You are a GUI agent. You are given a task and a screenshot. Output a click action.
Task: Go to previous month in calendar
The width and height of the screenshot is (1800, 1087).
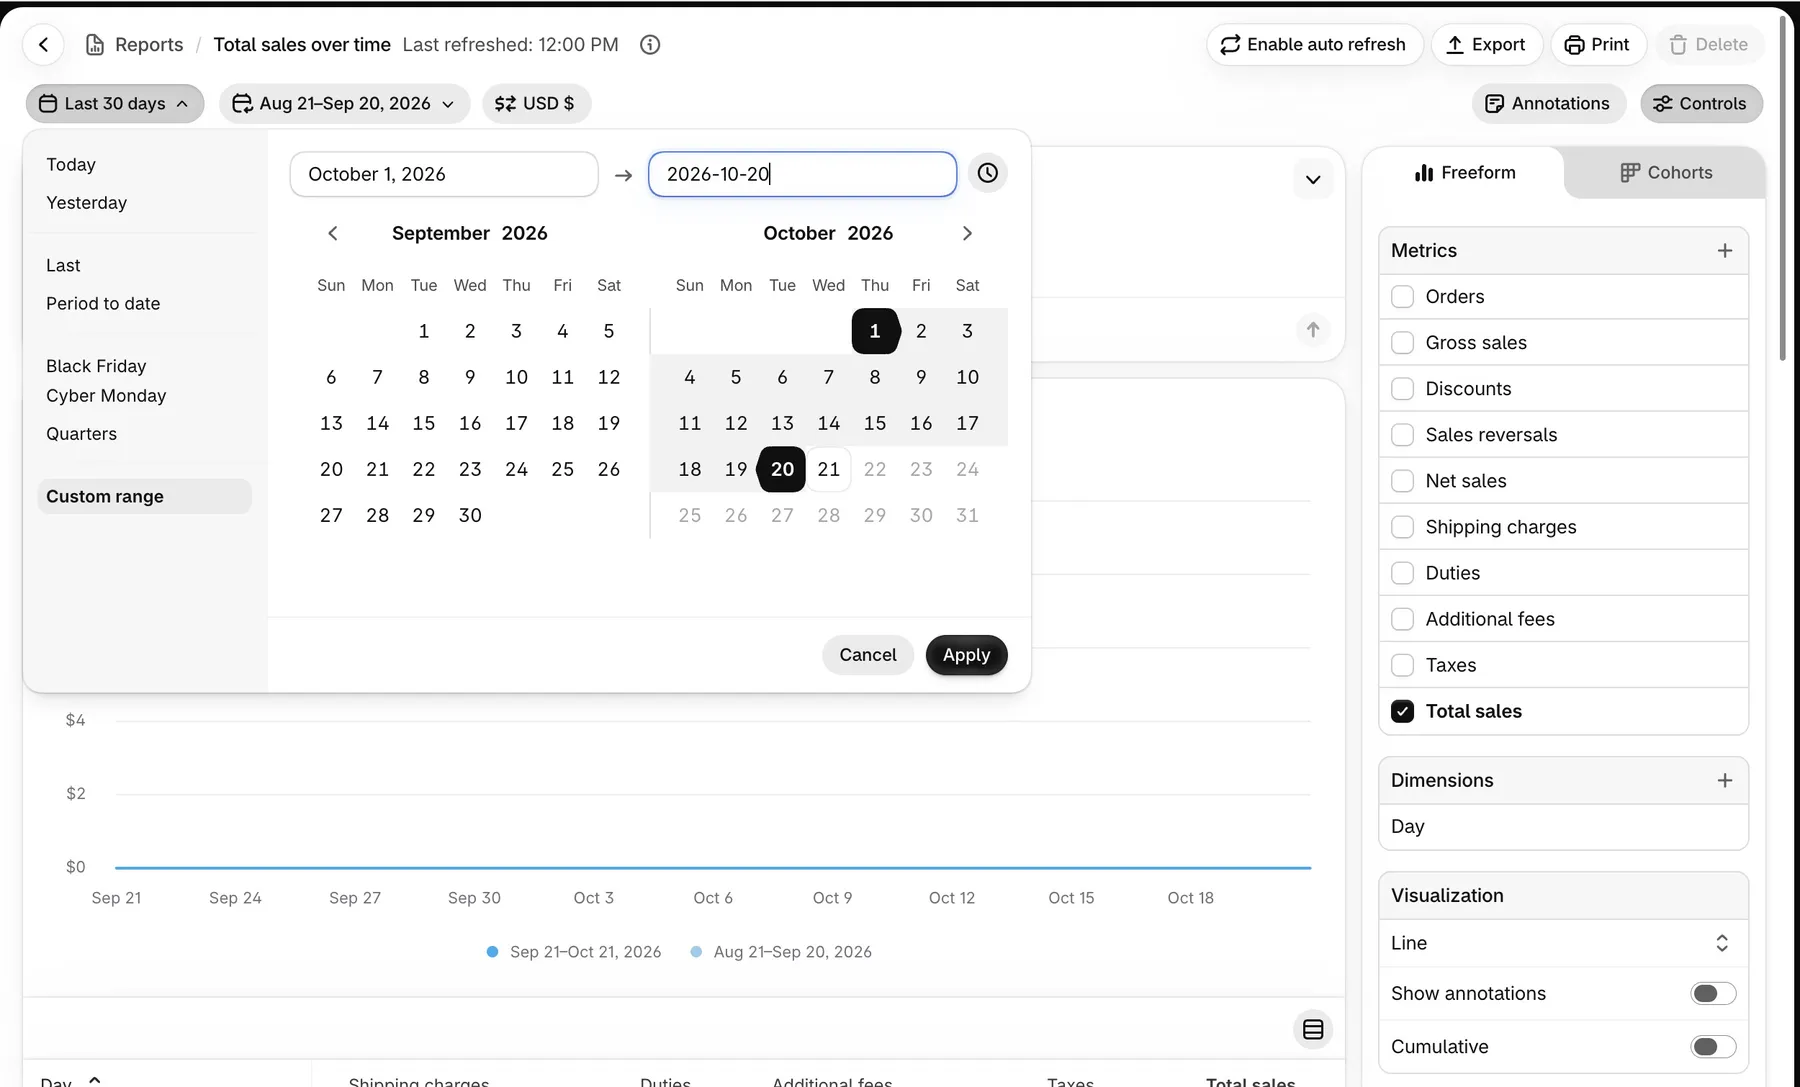coord(333,233)
